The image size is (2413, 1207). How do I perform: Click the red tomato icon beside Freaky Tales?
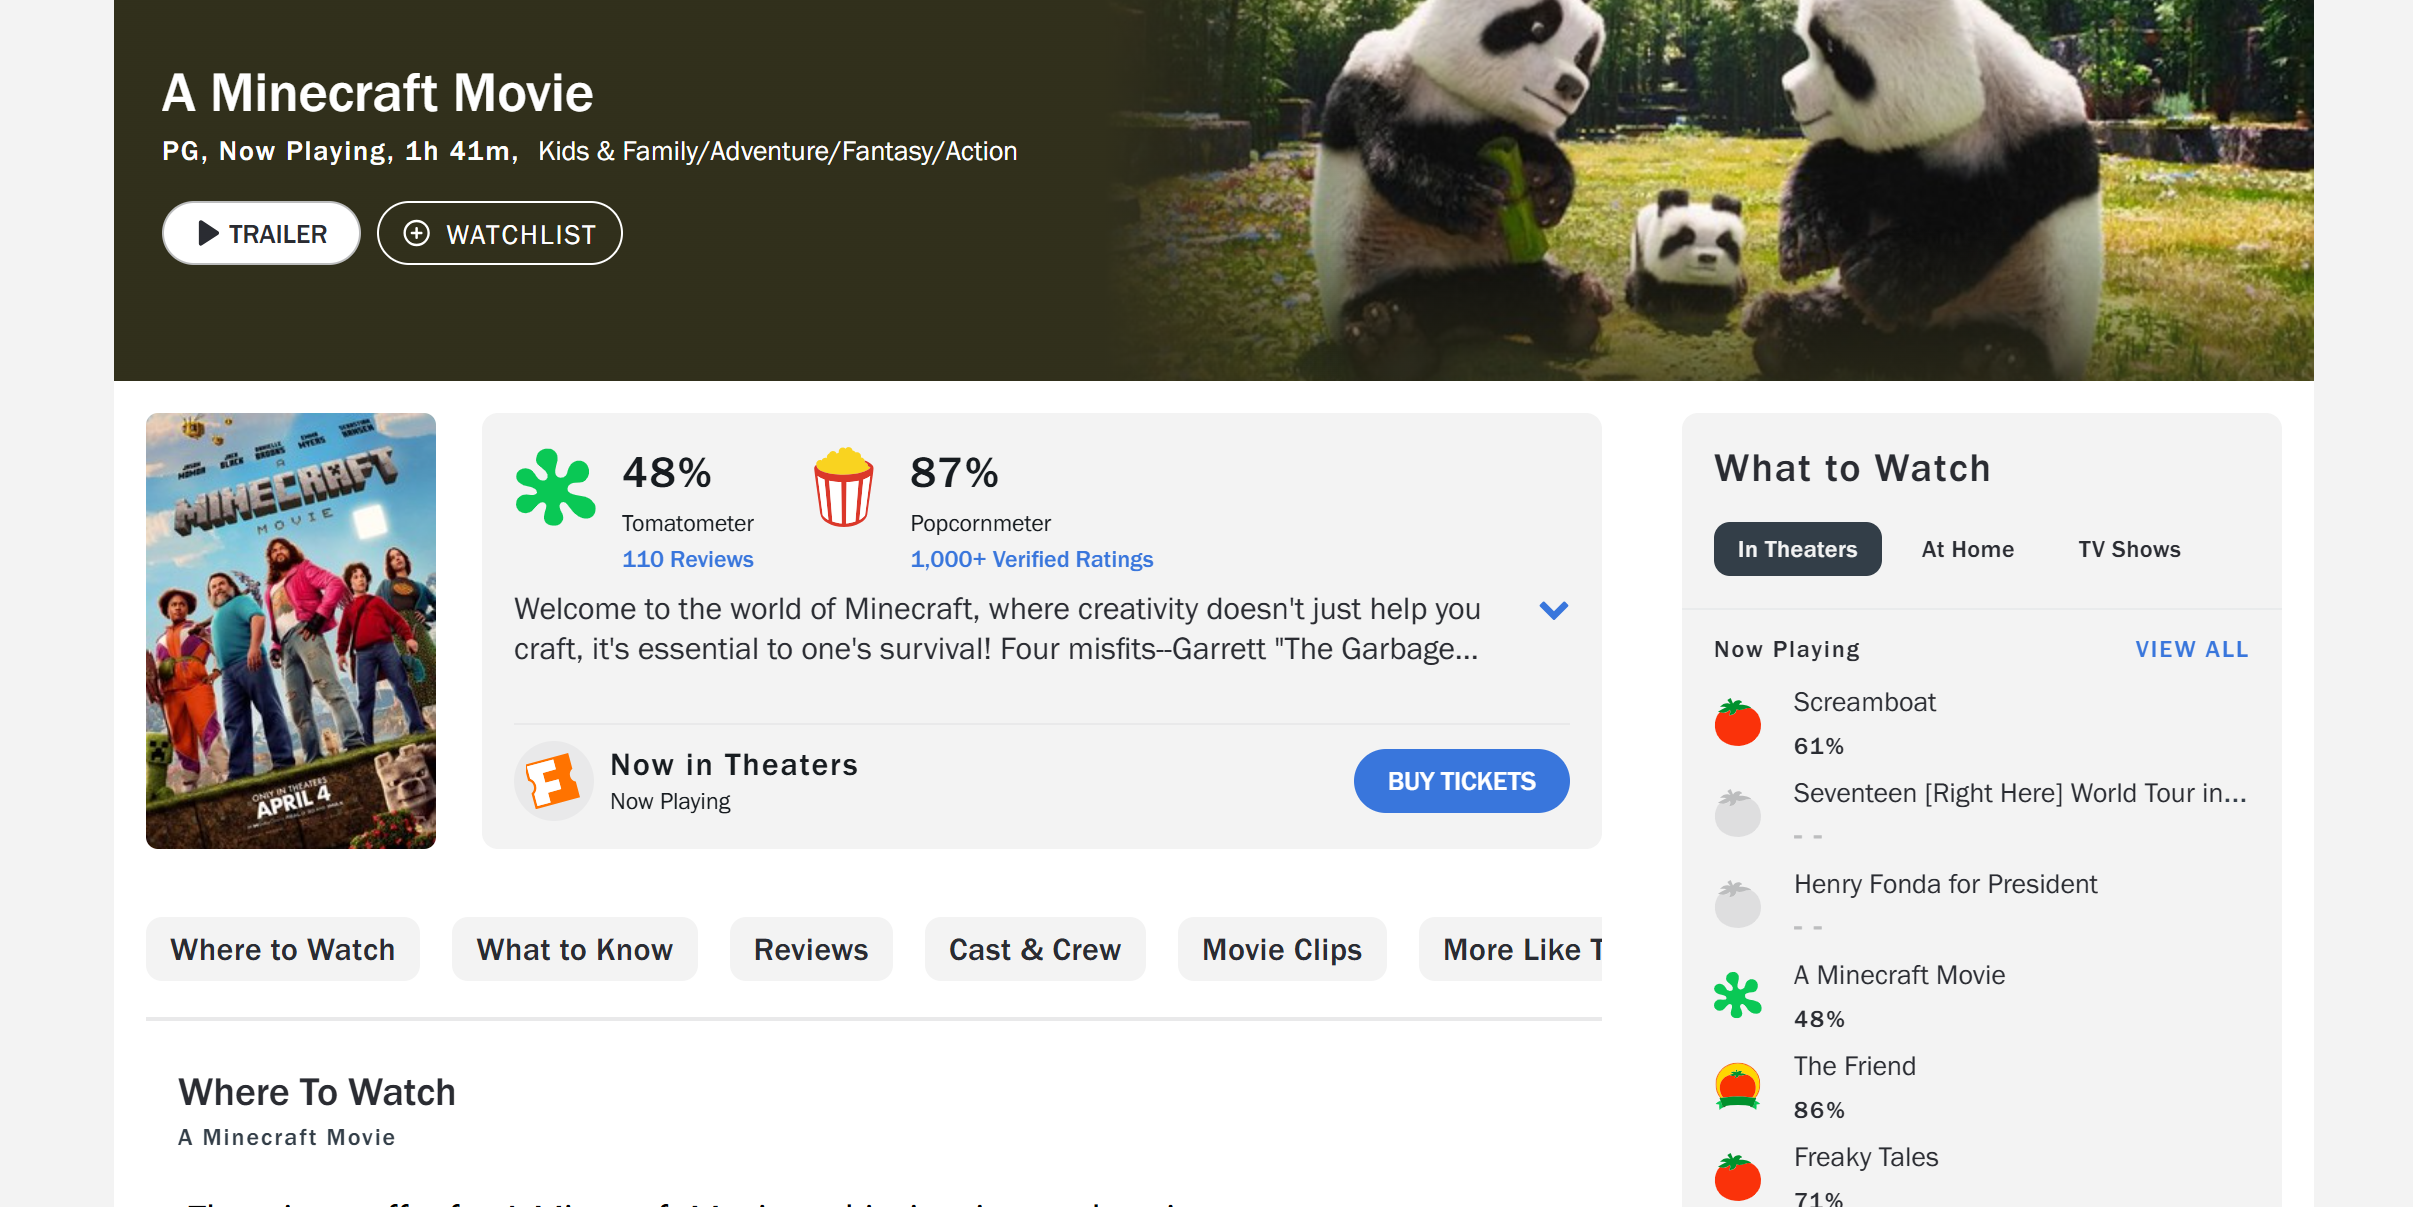click(1738, 1177)
